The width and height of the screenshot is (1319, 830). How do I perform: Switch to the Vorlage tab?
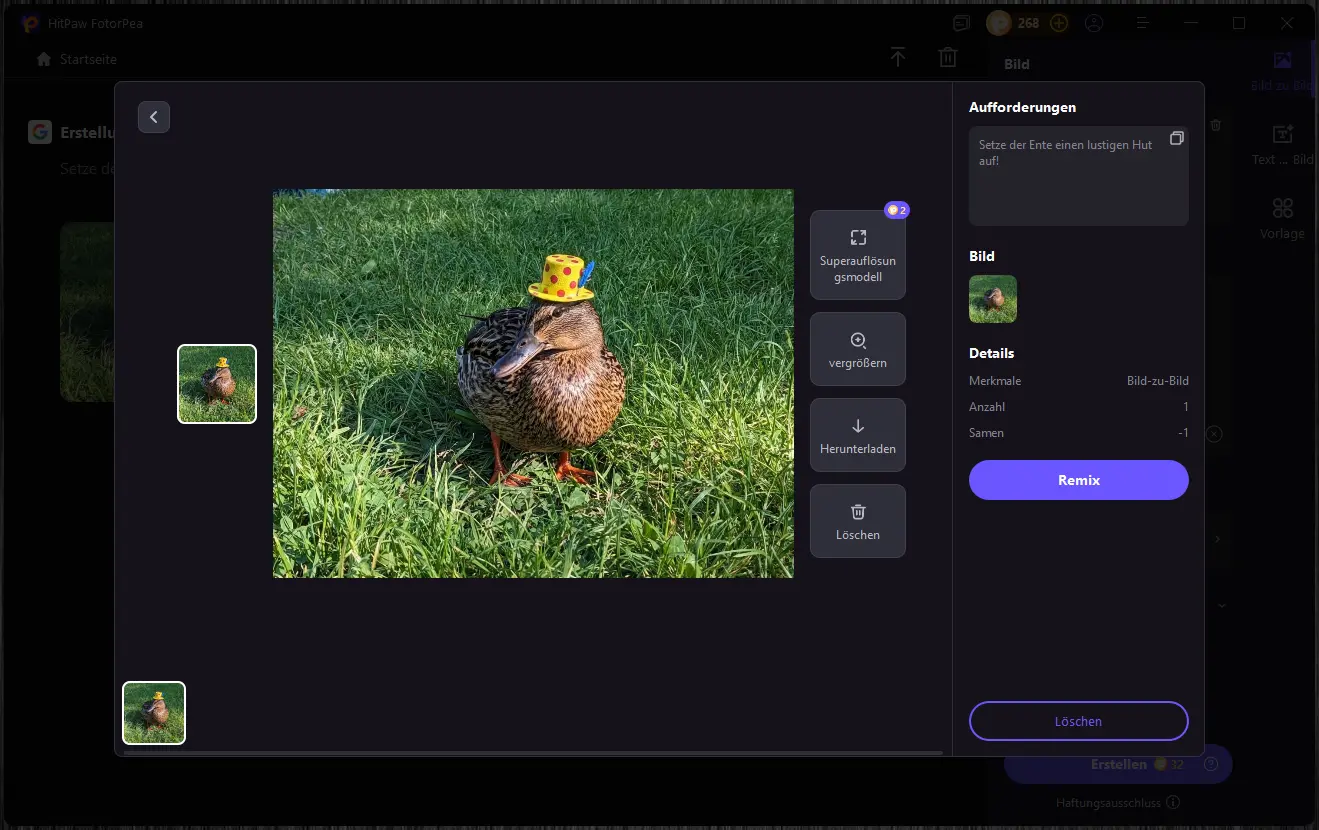tap(1283, 219)
